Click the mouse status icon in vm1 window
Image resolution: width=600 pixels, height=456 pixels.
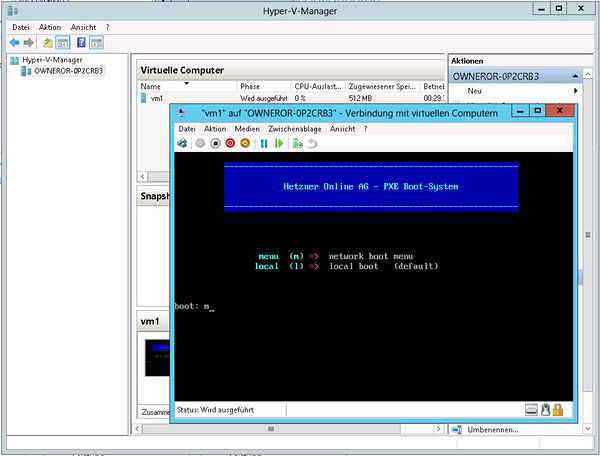click(x=546, y=410)
